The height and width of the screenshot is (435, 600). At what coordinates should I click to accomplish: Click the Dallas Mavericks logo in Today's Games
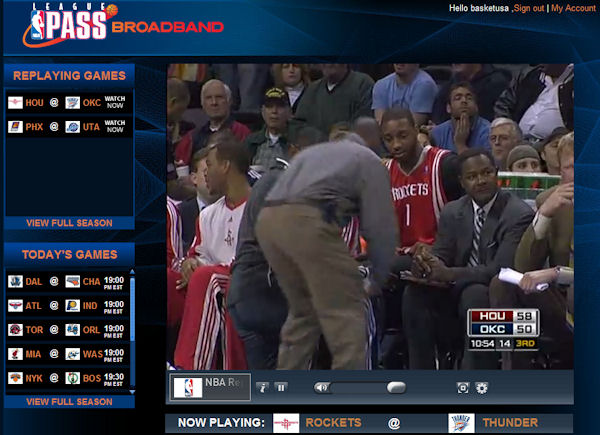click(15, 281)
